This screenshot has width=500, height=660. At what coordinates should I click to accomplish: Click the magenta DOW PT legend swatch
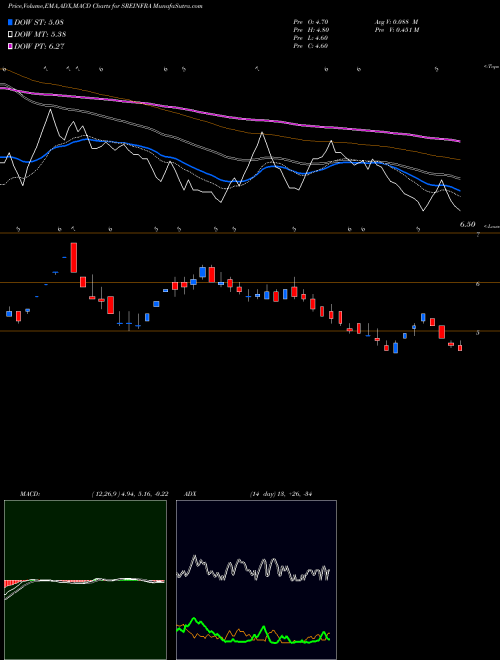(x=11, y=47)
